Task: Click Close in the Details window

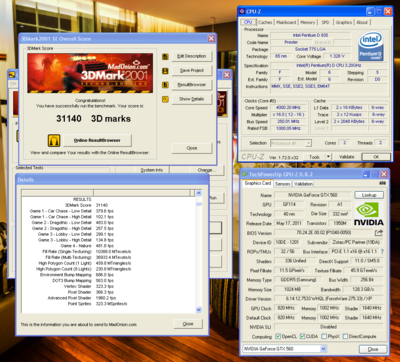Action: [x=188, y=324]
